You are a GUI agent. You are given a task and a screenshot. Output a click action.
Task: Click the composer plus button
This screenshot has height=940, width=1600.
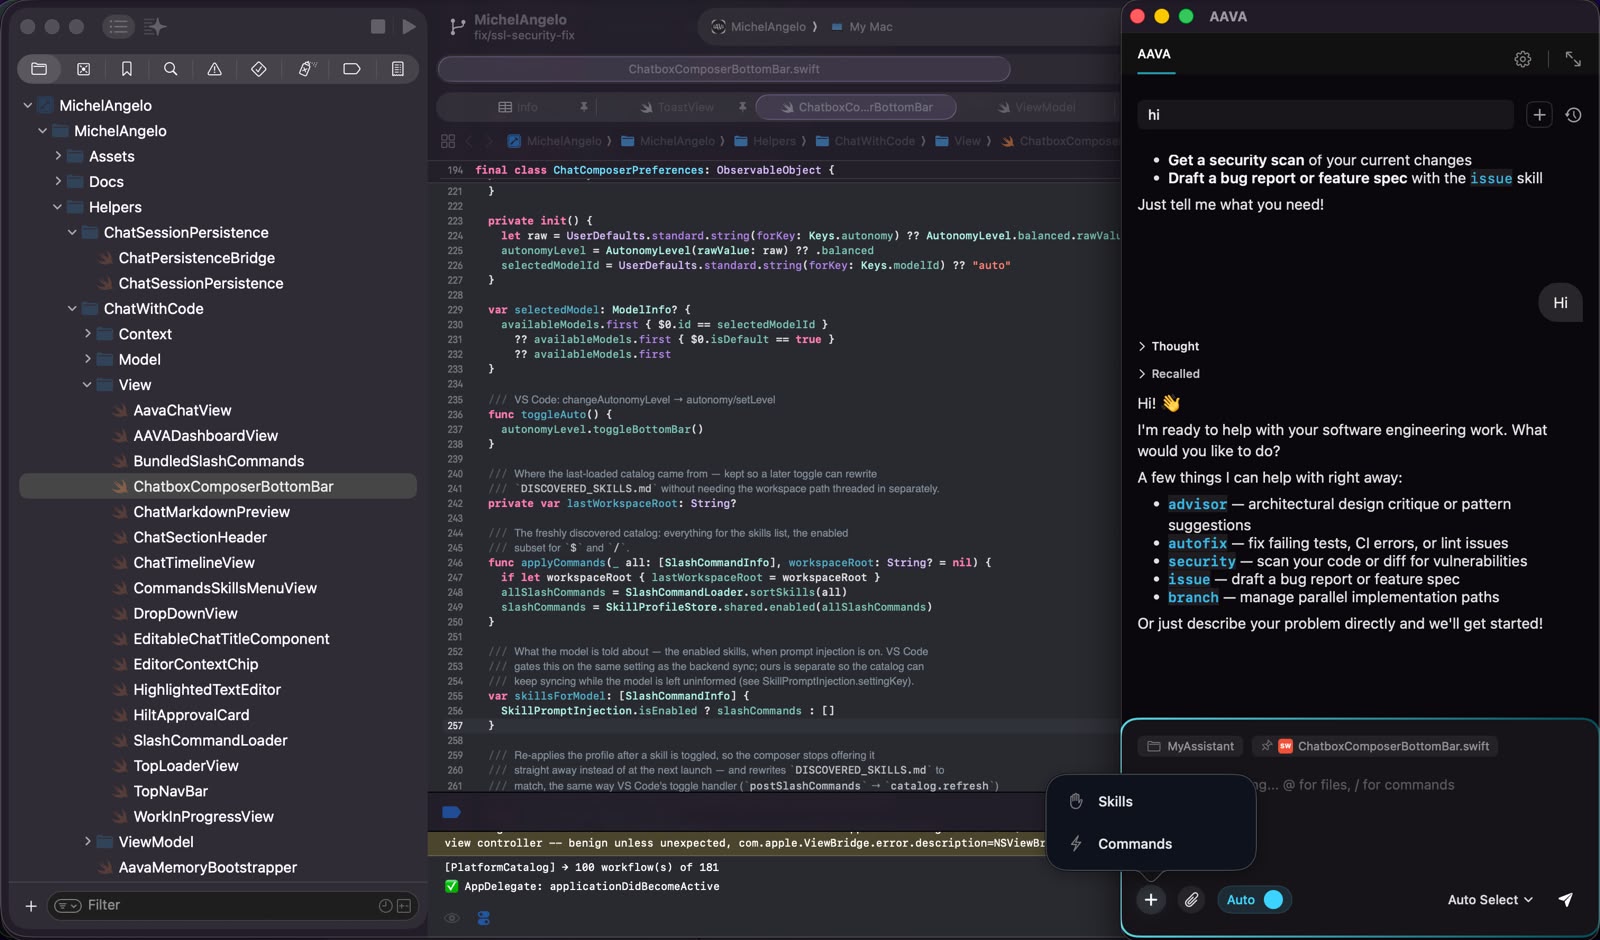pyautogui.click(x=1151, y=900)
